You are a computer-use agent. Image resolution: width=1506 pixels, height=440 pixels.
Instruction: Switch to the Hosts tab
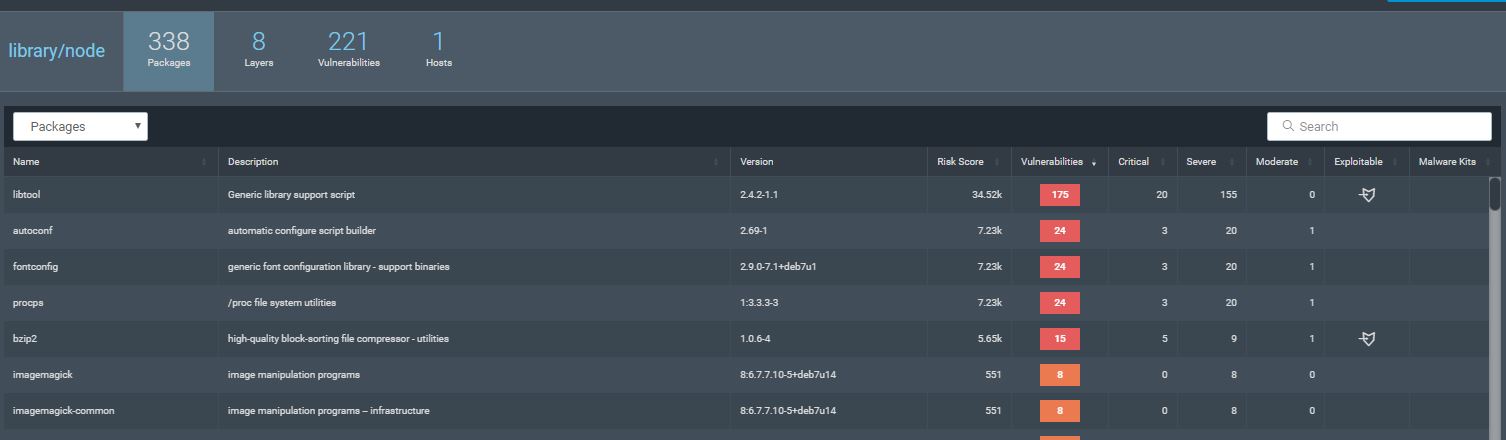(x=438, y=51)
